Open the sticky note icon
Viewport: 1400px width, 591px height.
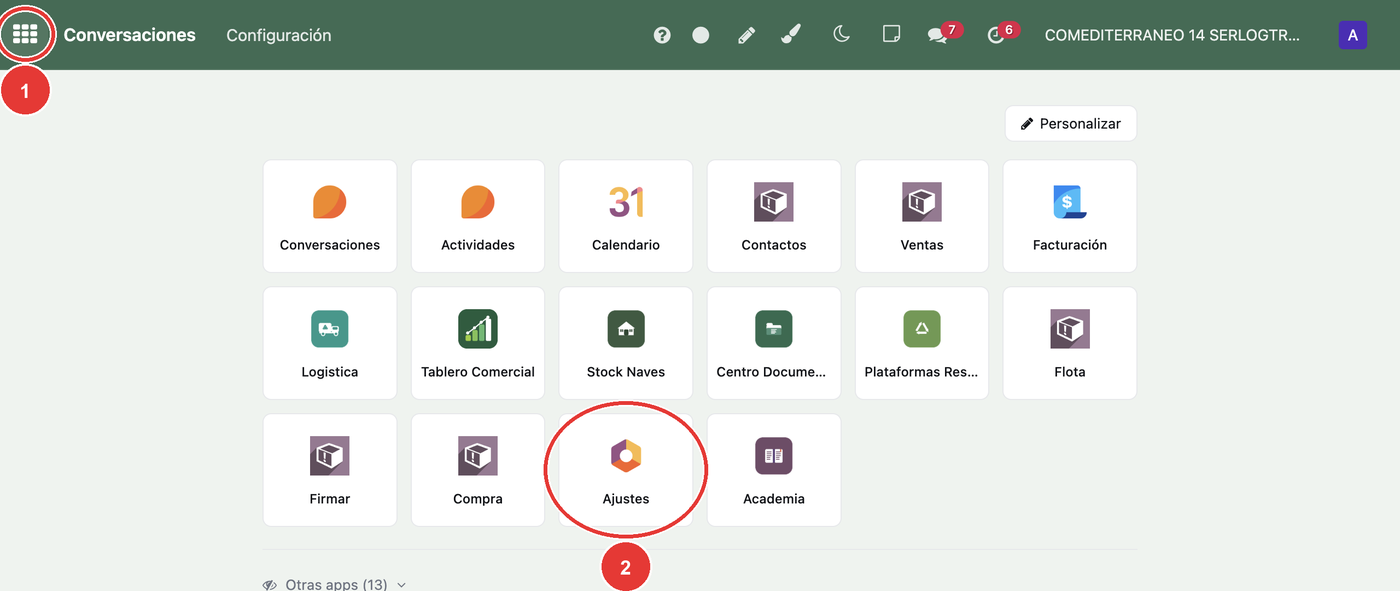(891, 35)
